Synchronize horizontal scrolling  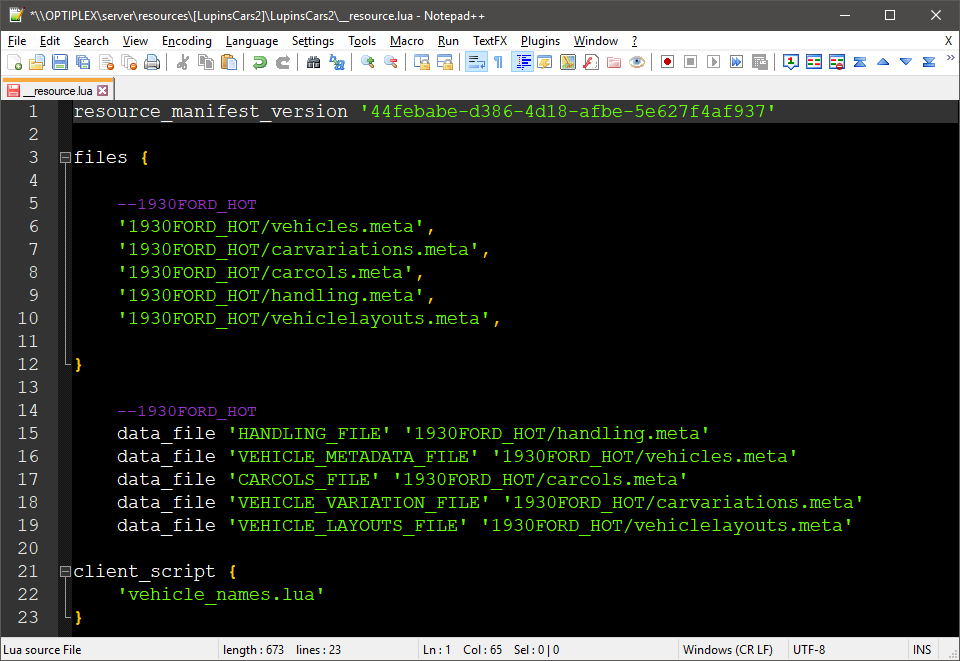[445, 62]
